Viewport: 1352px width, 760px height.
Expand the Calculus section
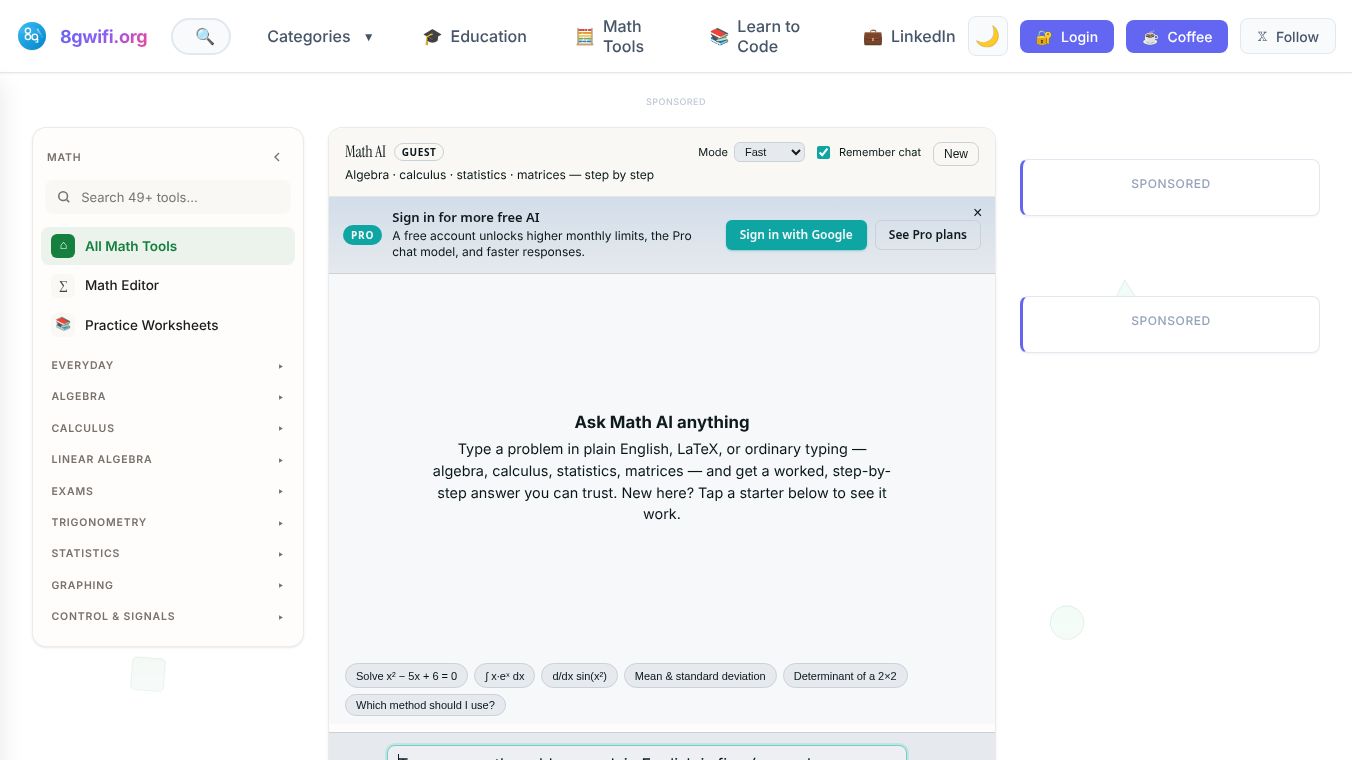[x=168, y=428]
